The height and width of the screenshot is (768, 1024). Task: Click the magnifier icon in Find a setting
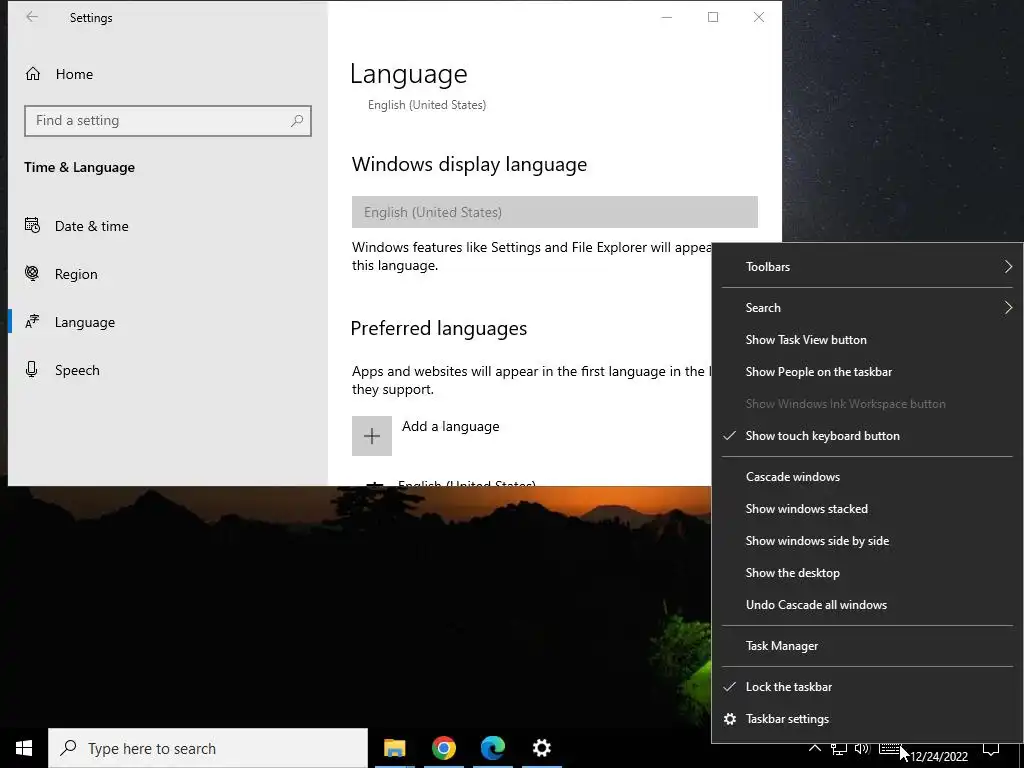297,121
